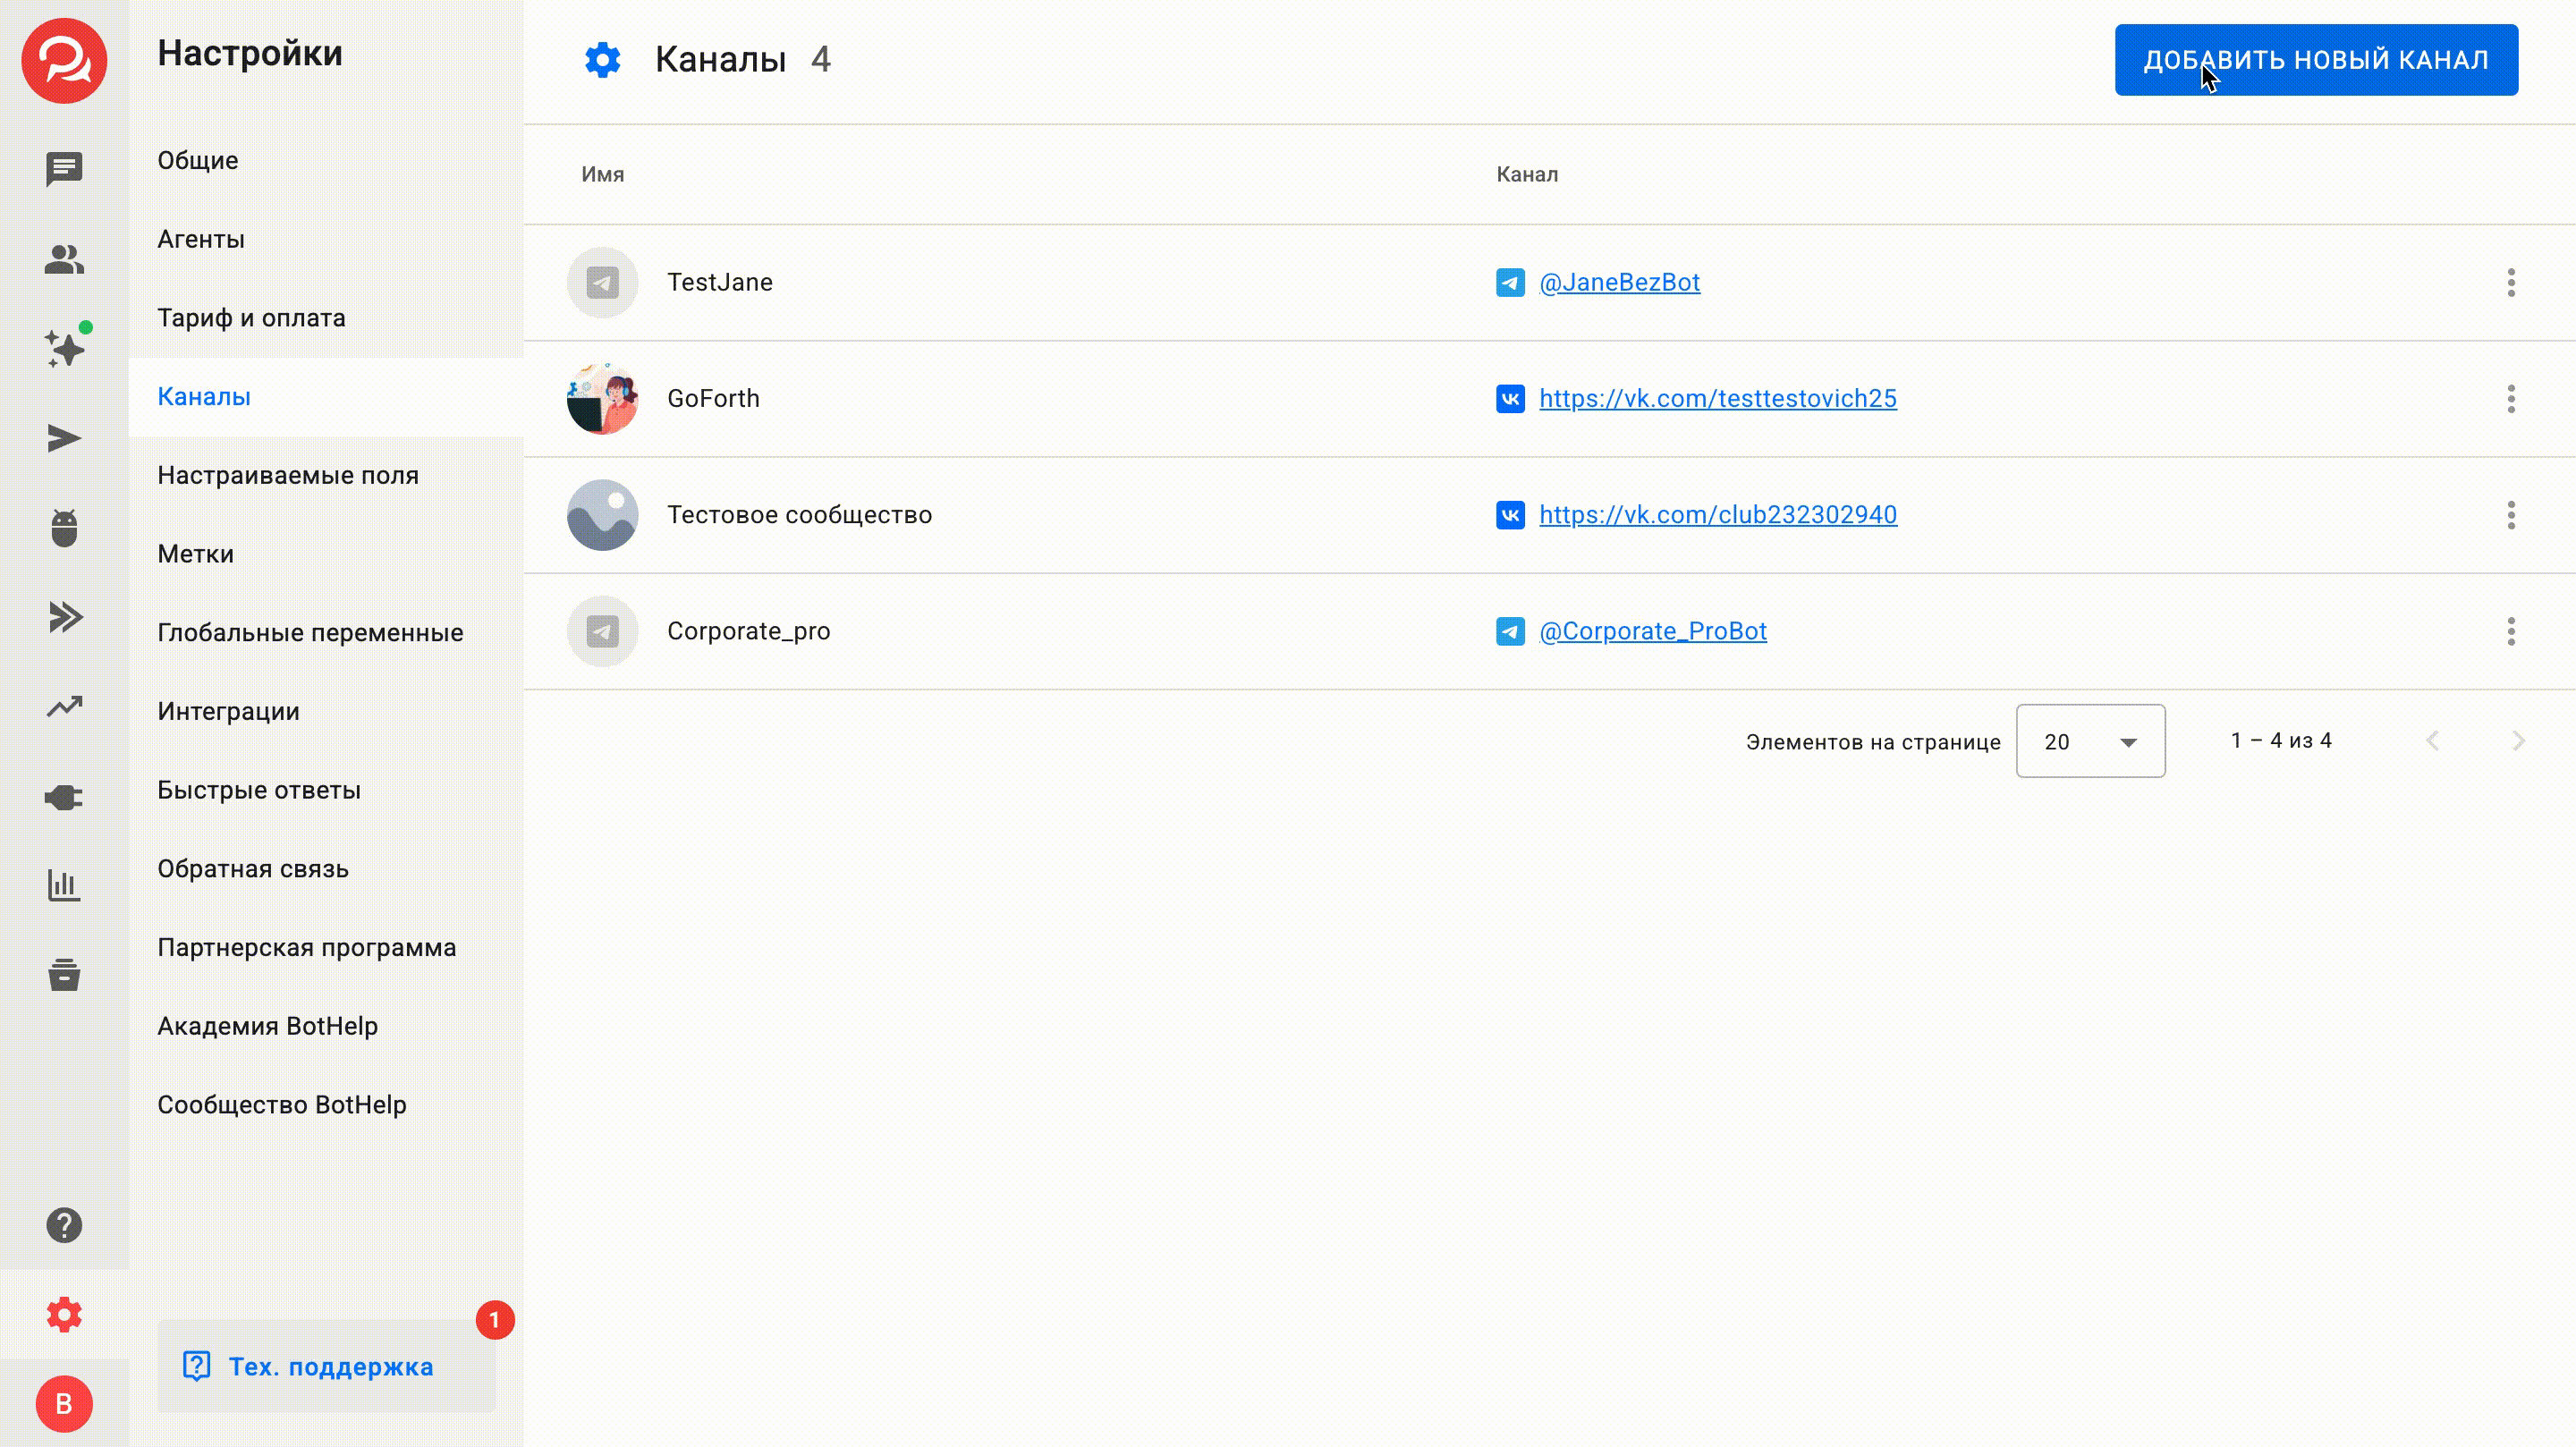
Task: Open three-dot menu for GoForth channel
Action: (2510, 399)
